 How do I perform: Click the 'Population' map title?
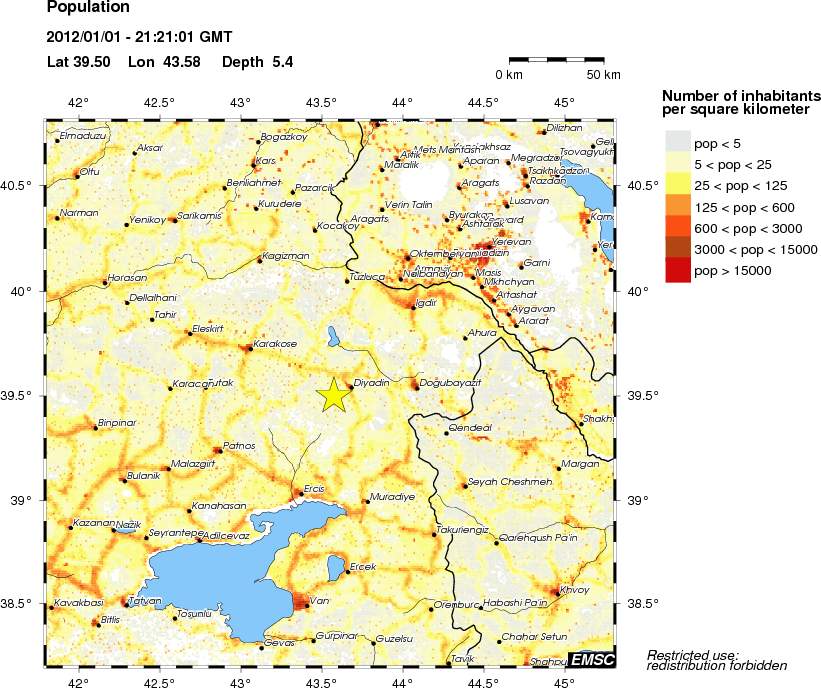tap(88, 7)
